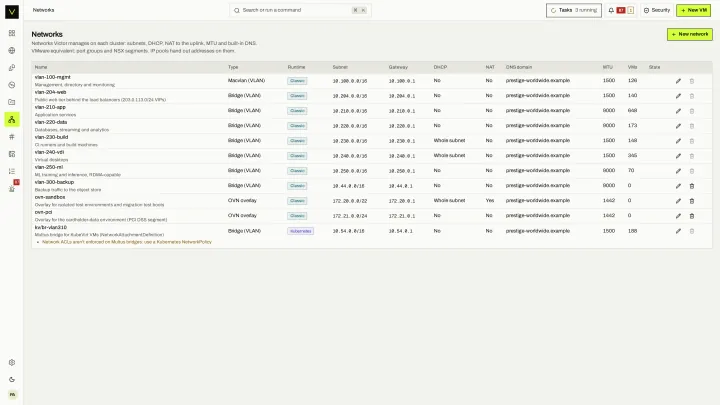Viewport: 720px width, 405px height.
Task: Select the vlan-220-data network name
Action: pos(51,122)
